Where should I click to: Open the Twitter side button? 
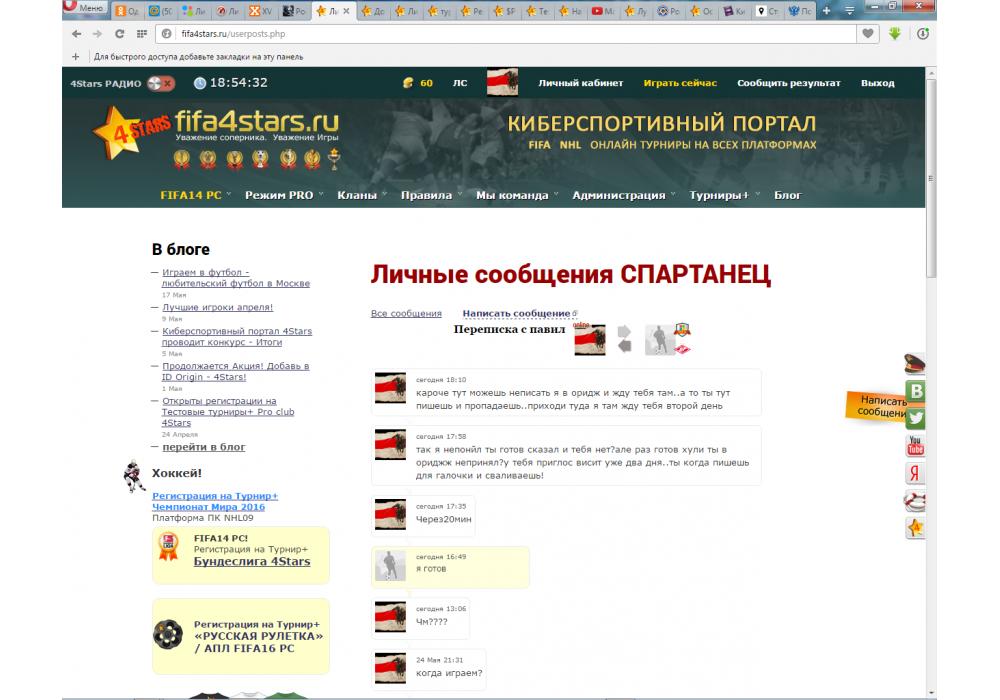pyautogui.click(x=915, y=418)
